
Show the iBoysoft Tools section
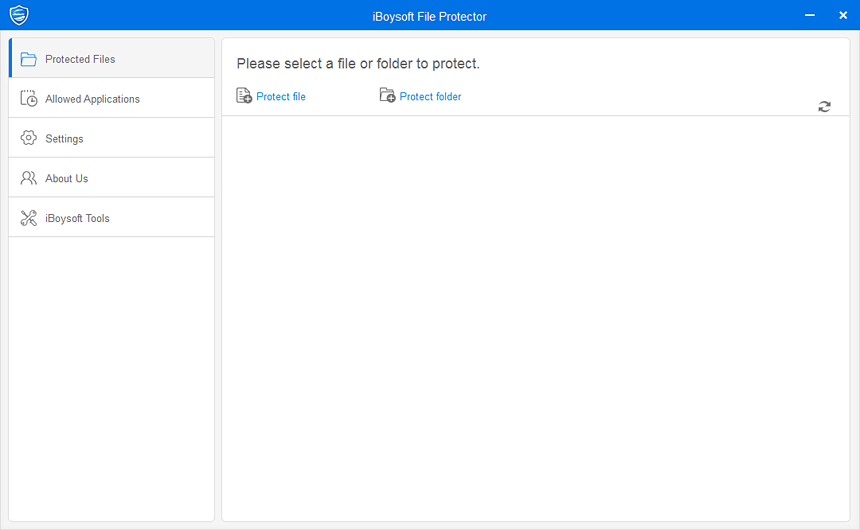click(77, 219)
